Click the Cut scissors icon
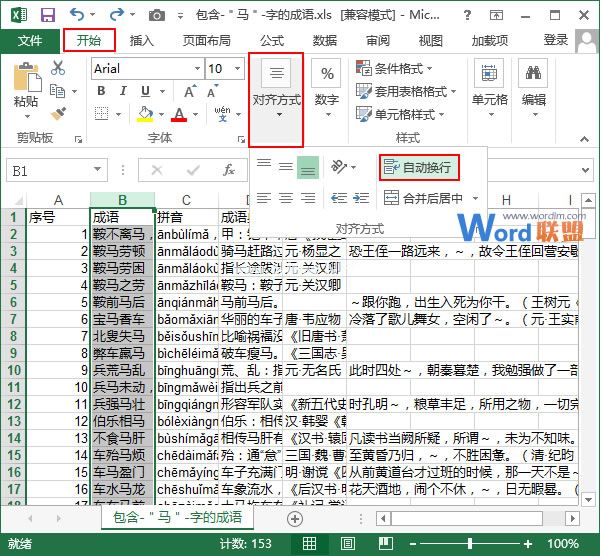Viewport: 600px width, 556px height. (58, 68)
